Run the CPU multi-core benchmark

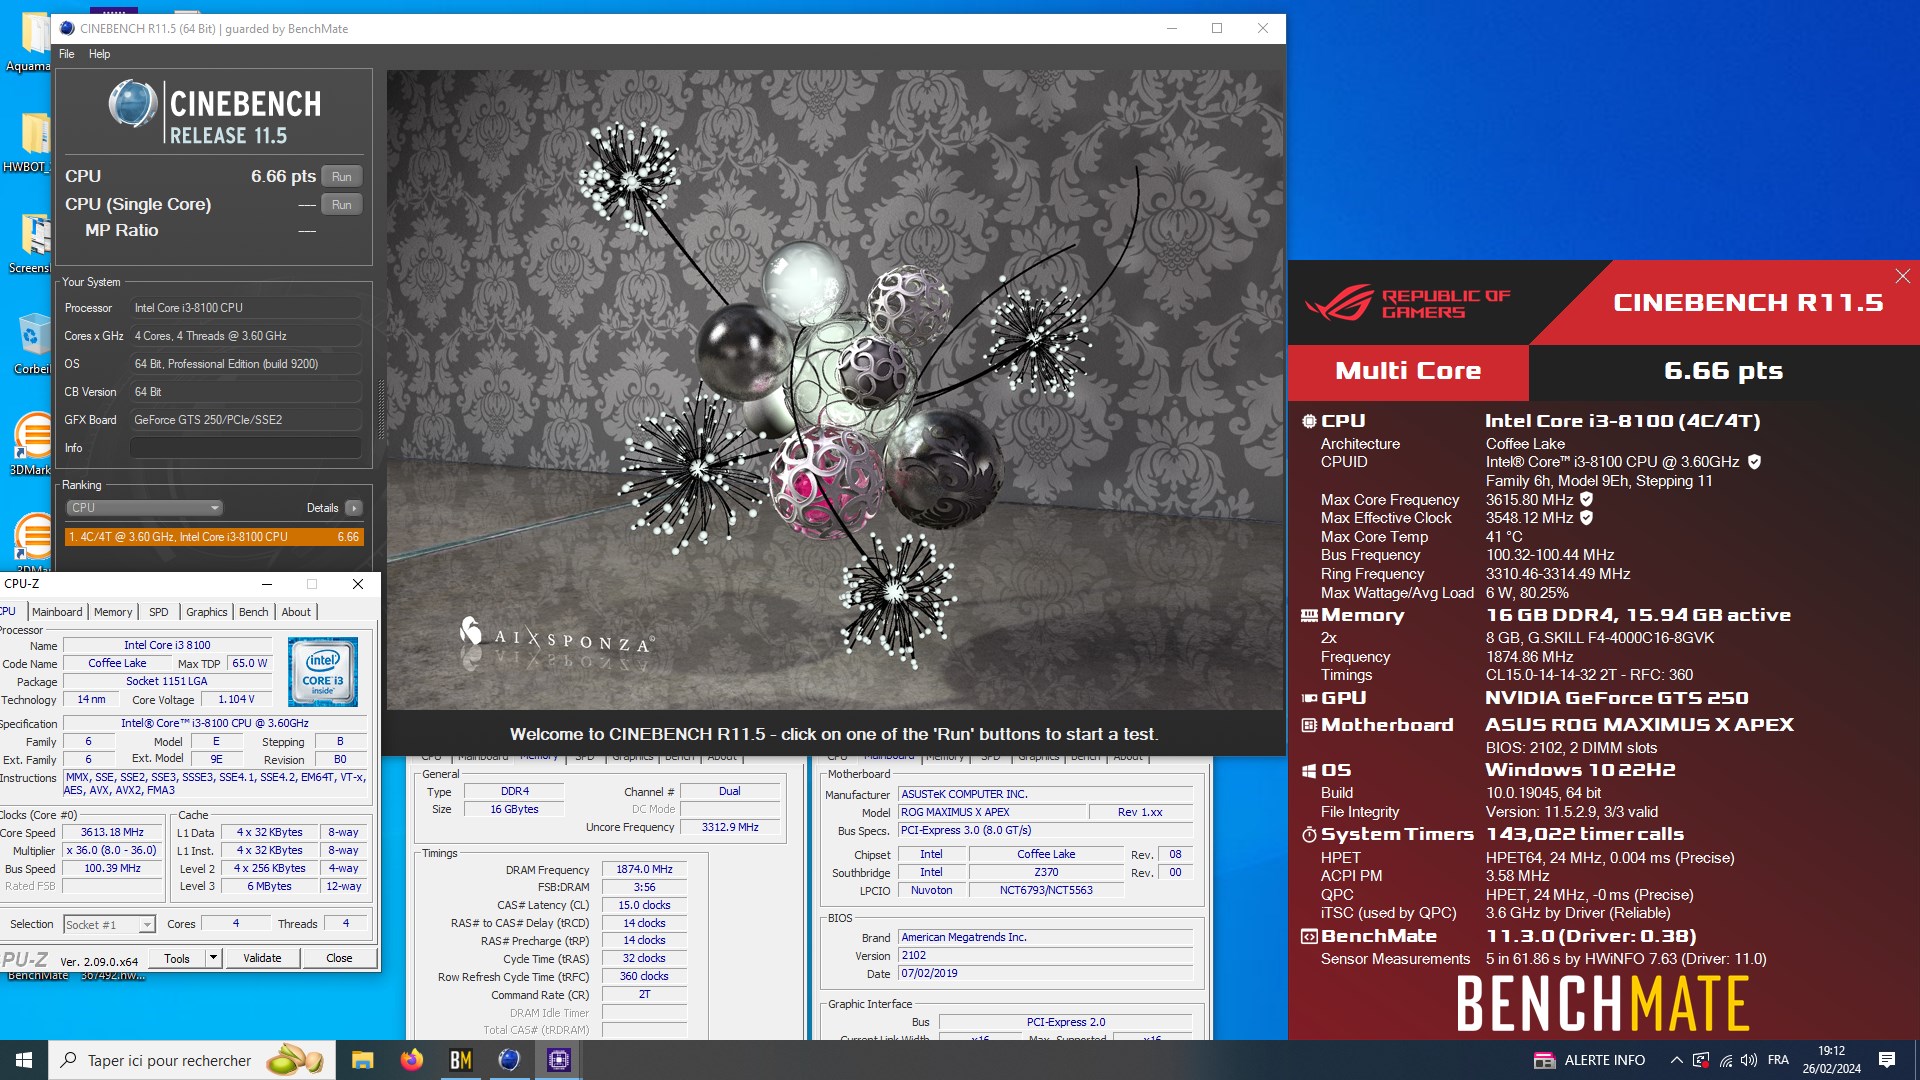(x=341, y=177)
